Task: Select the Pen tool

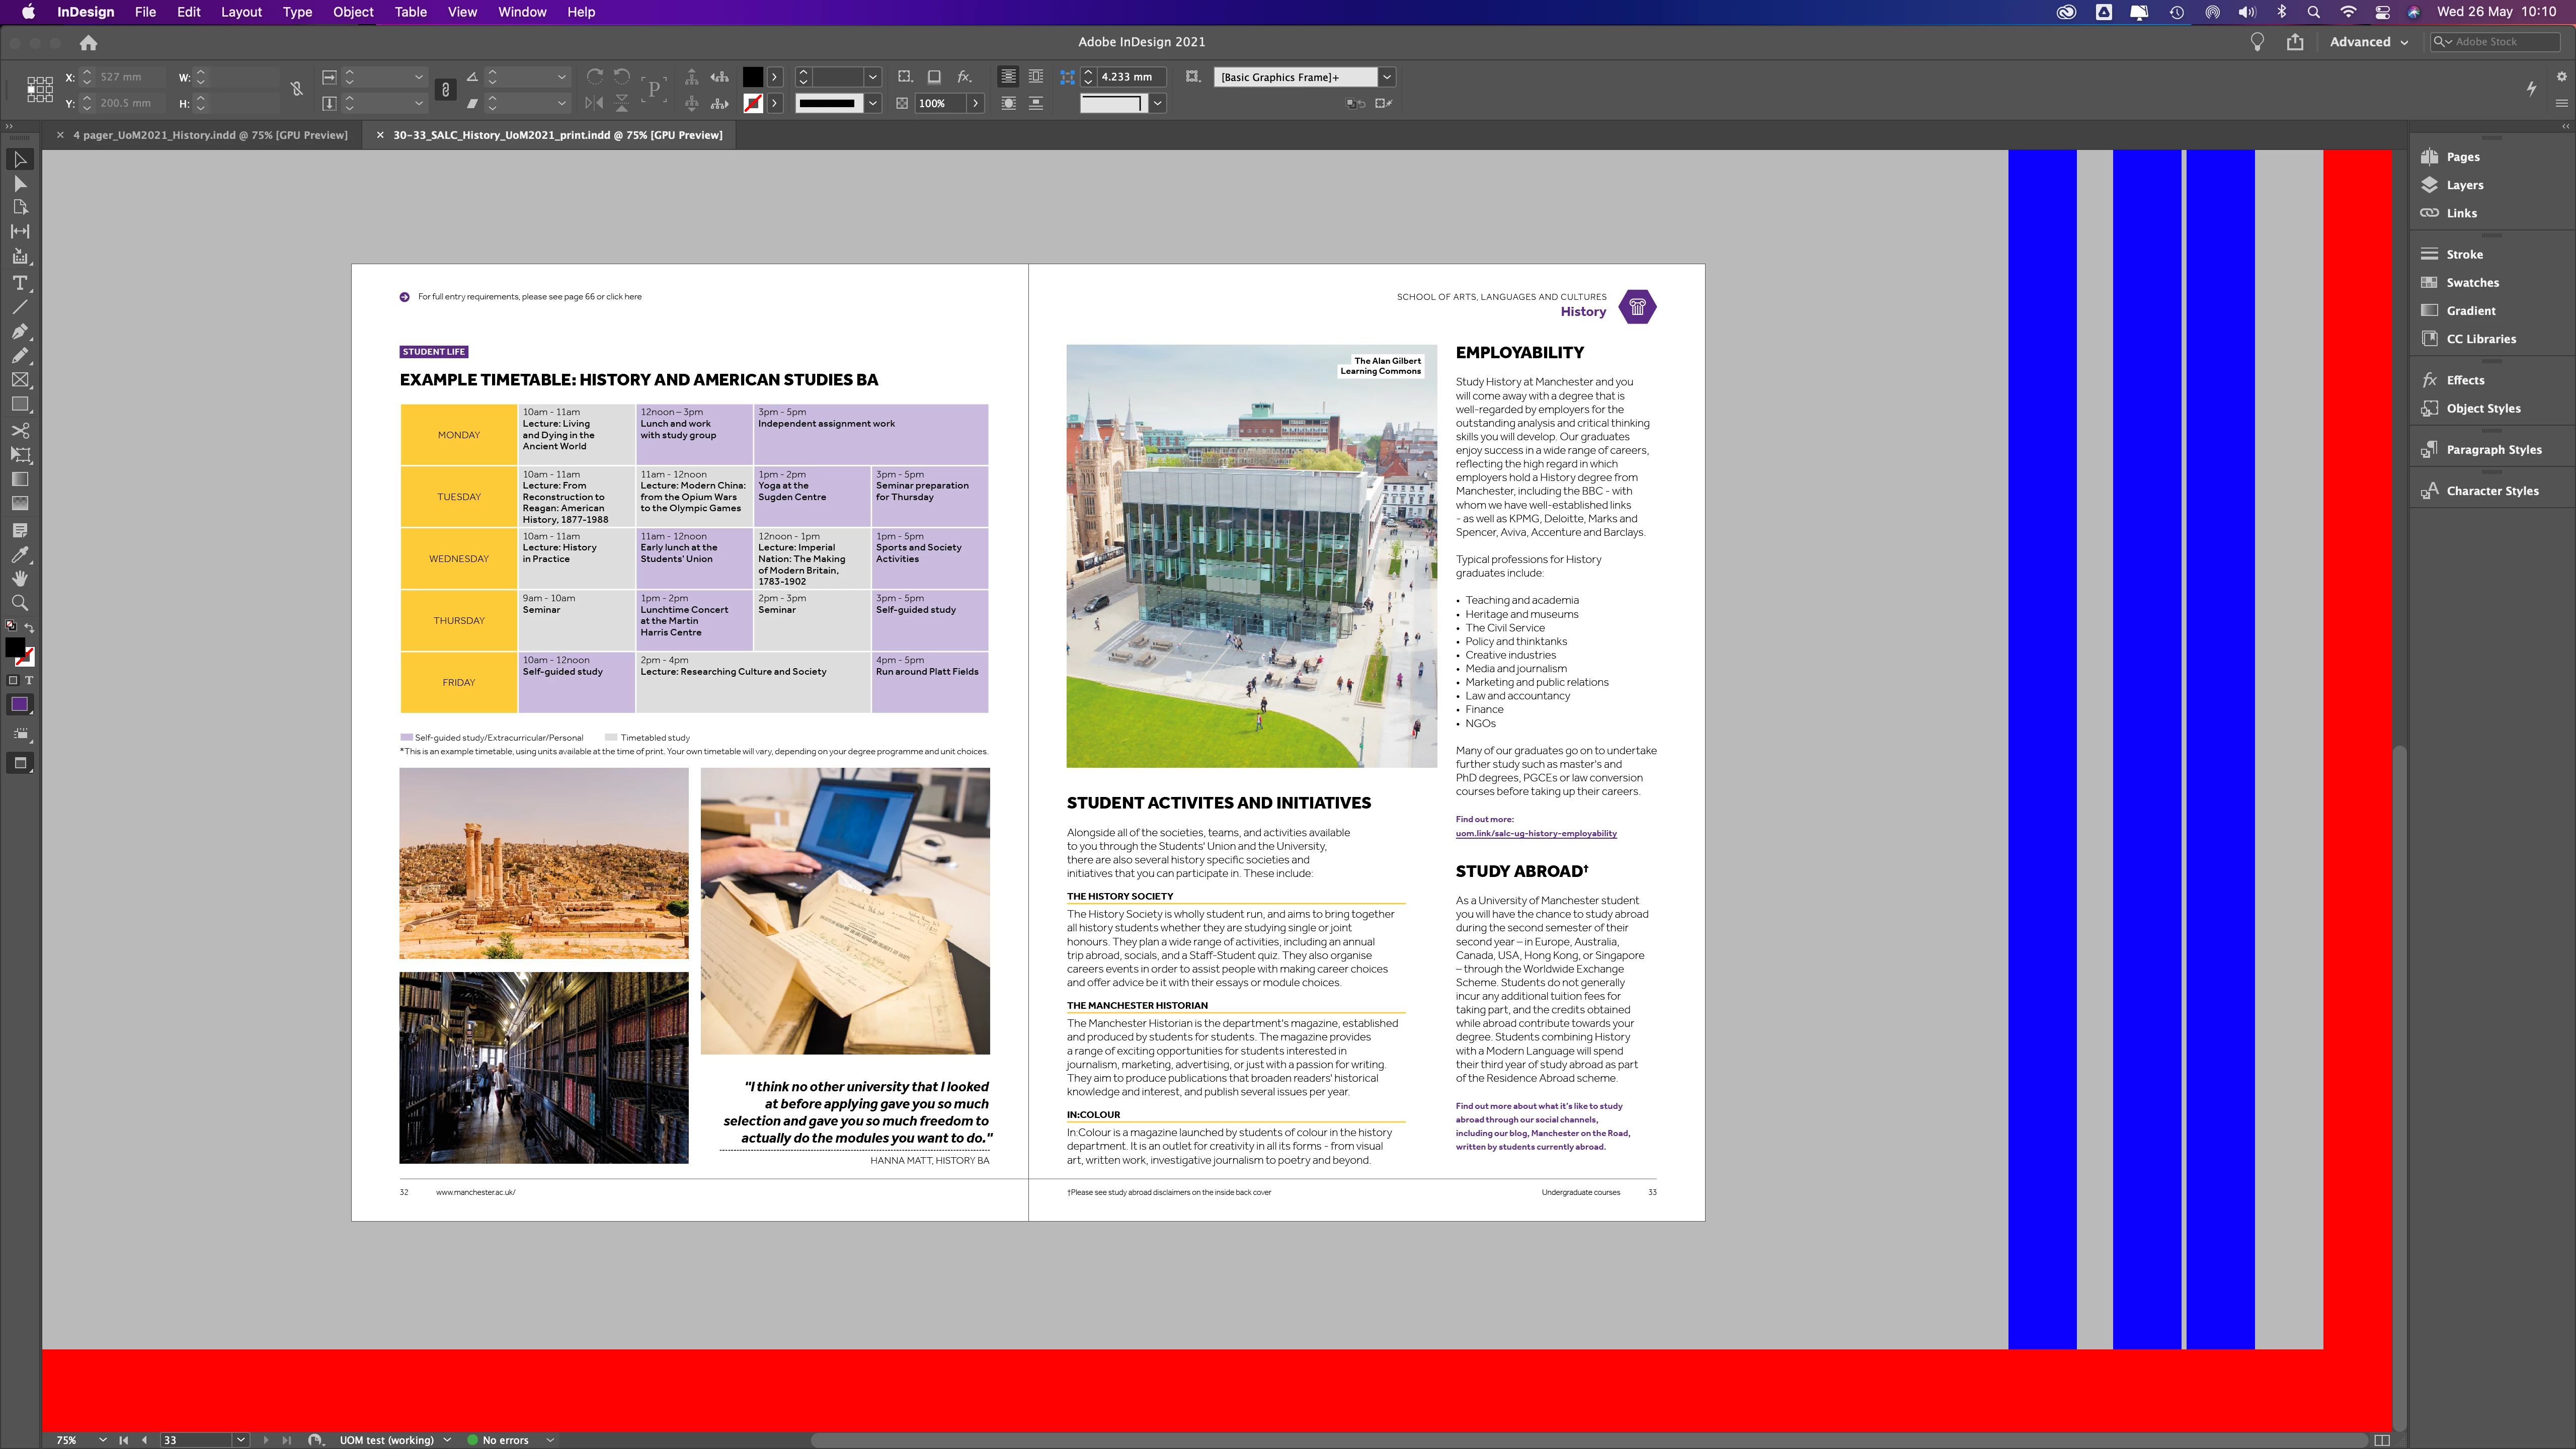Action: coord(19,331)
